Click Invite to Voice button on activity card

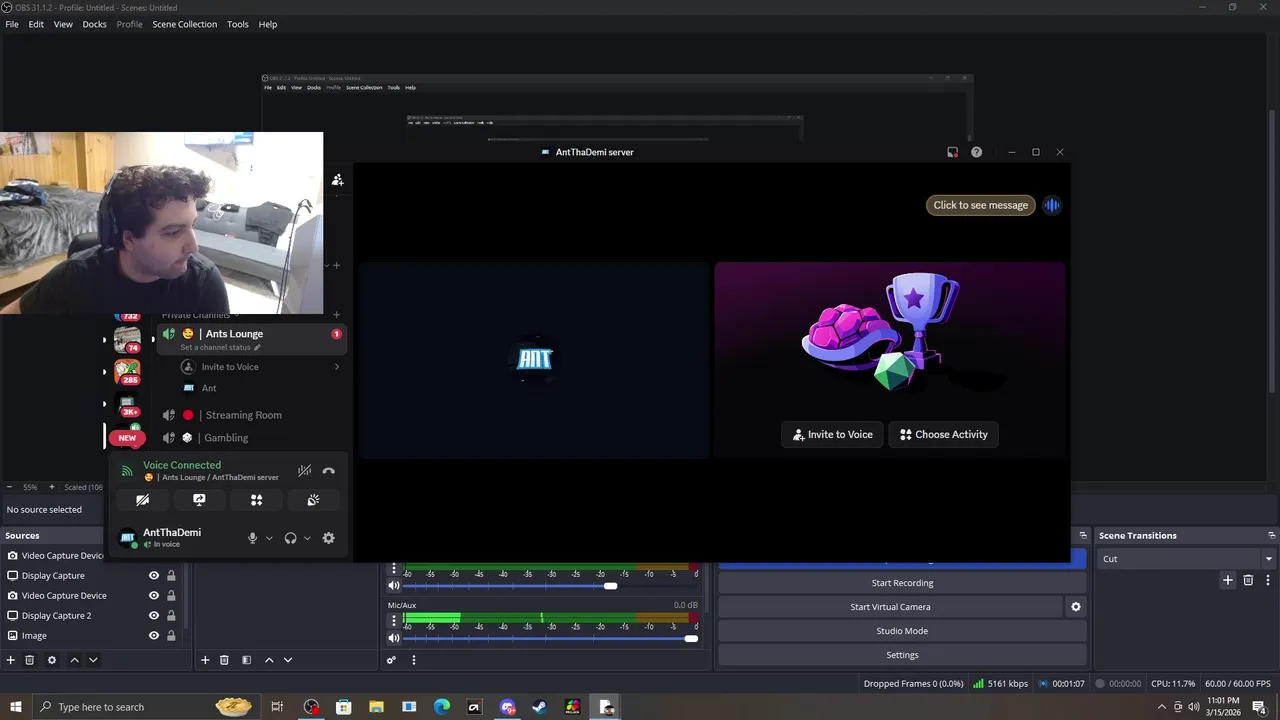[x=833, y=434]
